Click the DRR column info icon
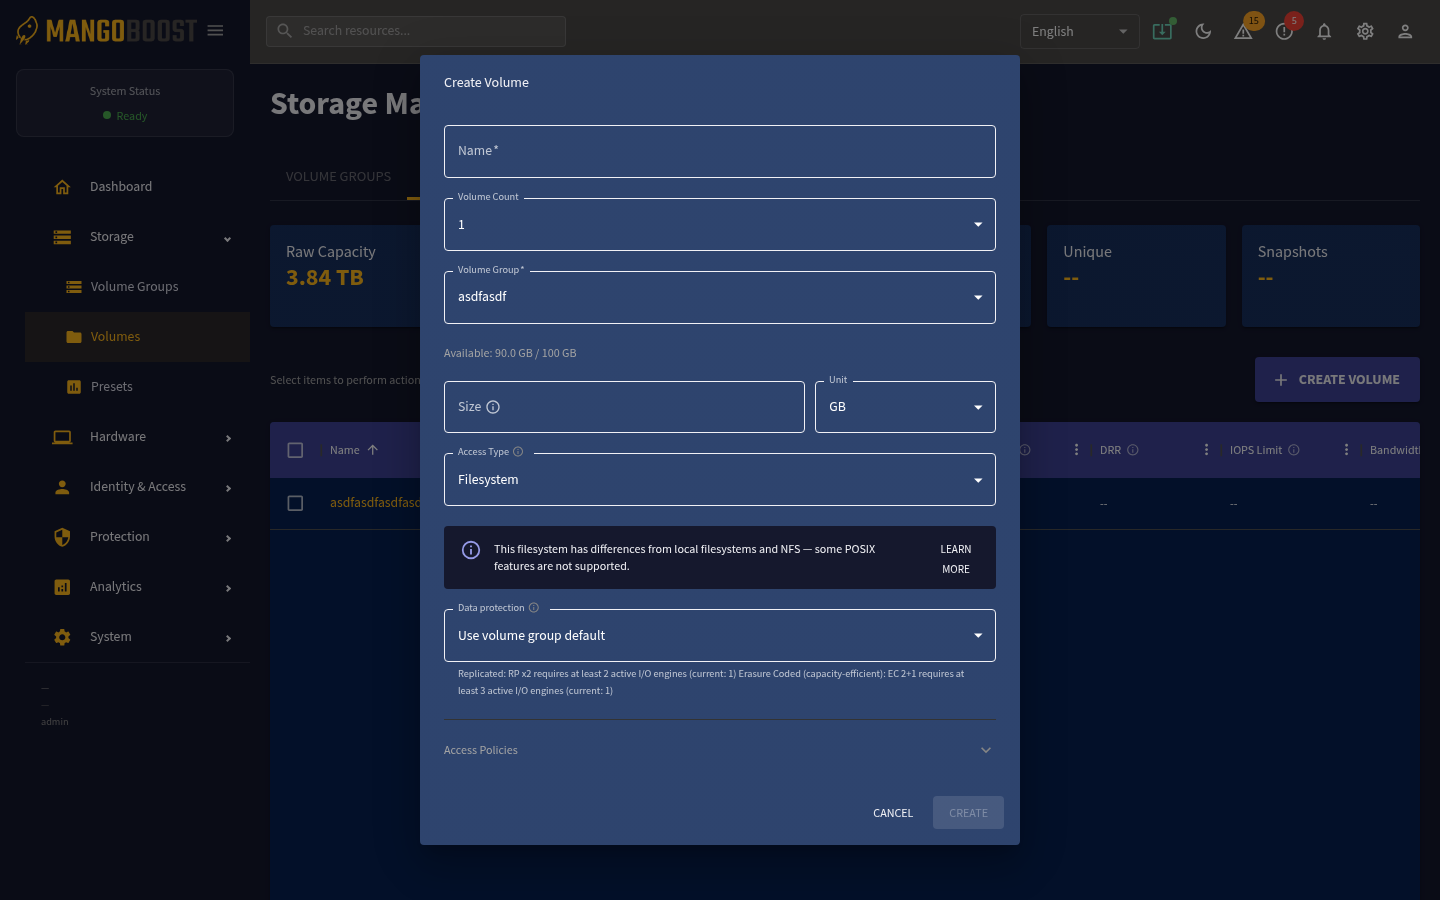The image size is (1440, 900). tap(1133, 450)
